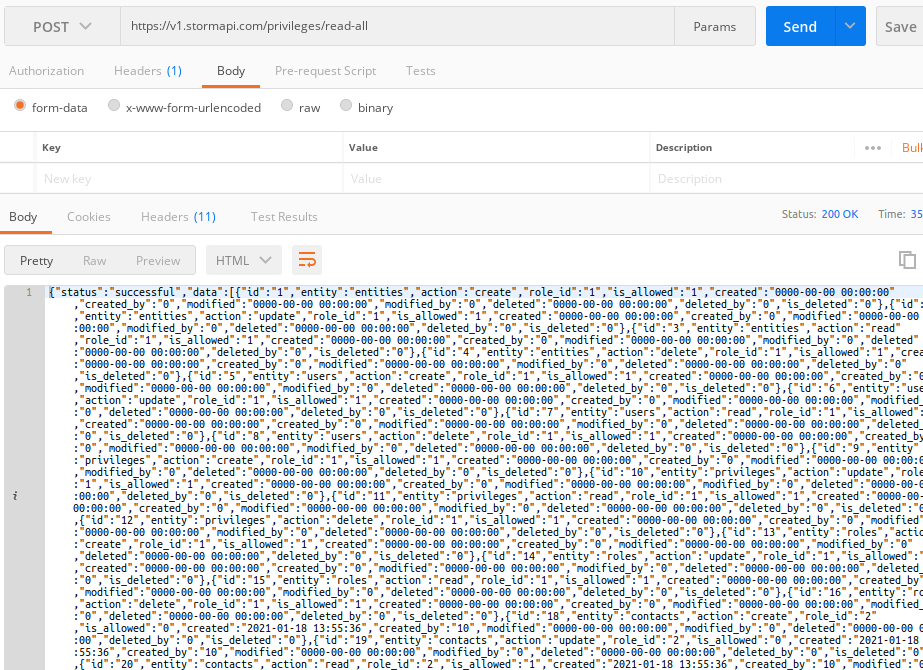The image size is (923, 670).
Task: Select the Preview response view
Action: (x=158, y=260)
